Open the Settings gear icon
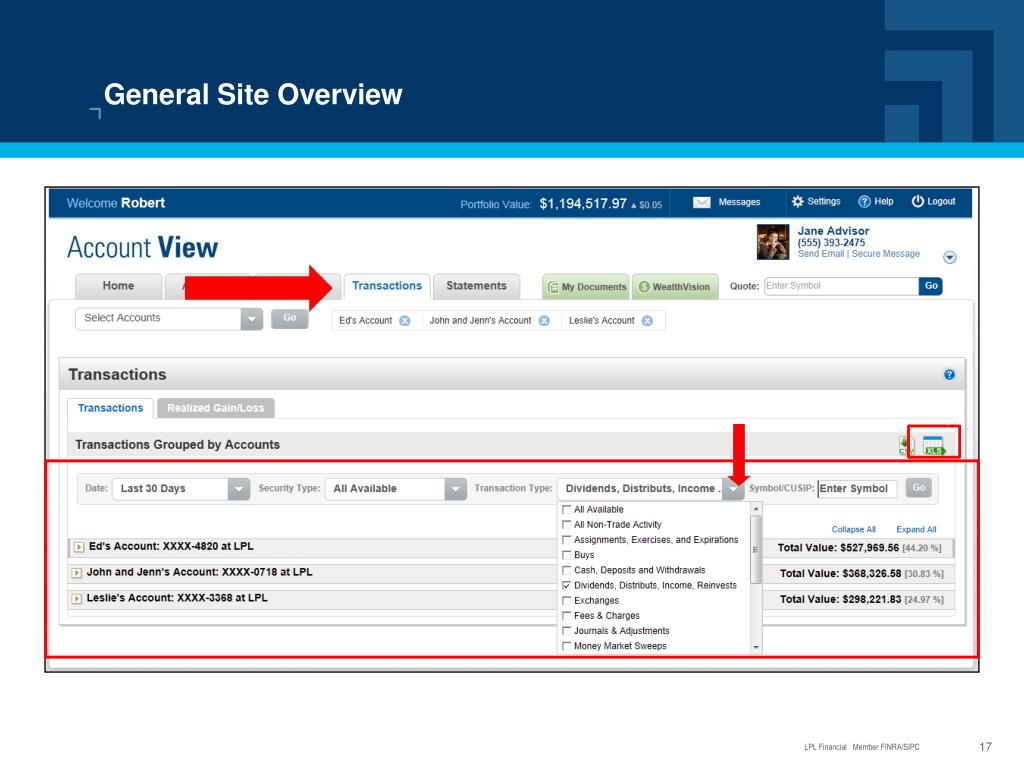Viewport: 1024px width, 768px height. click(x=797, y=201)
